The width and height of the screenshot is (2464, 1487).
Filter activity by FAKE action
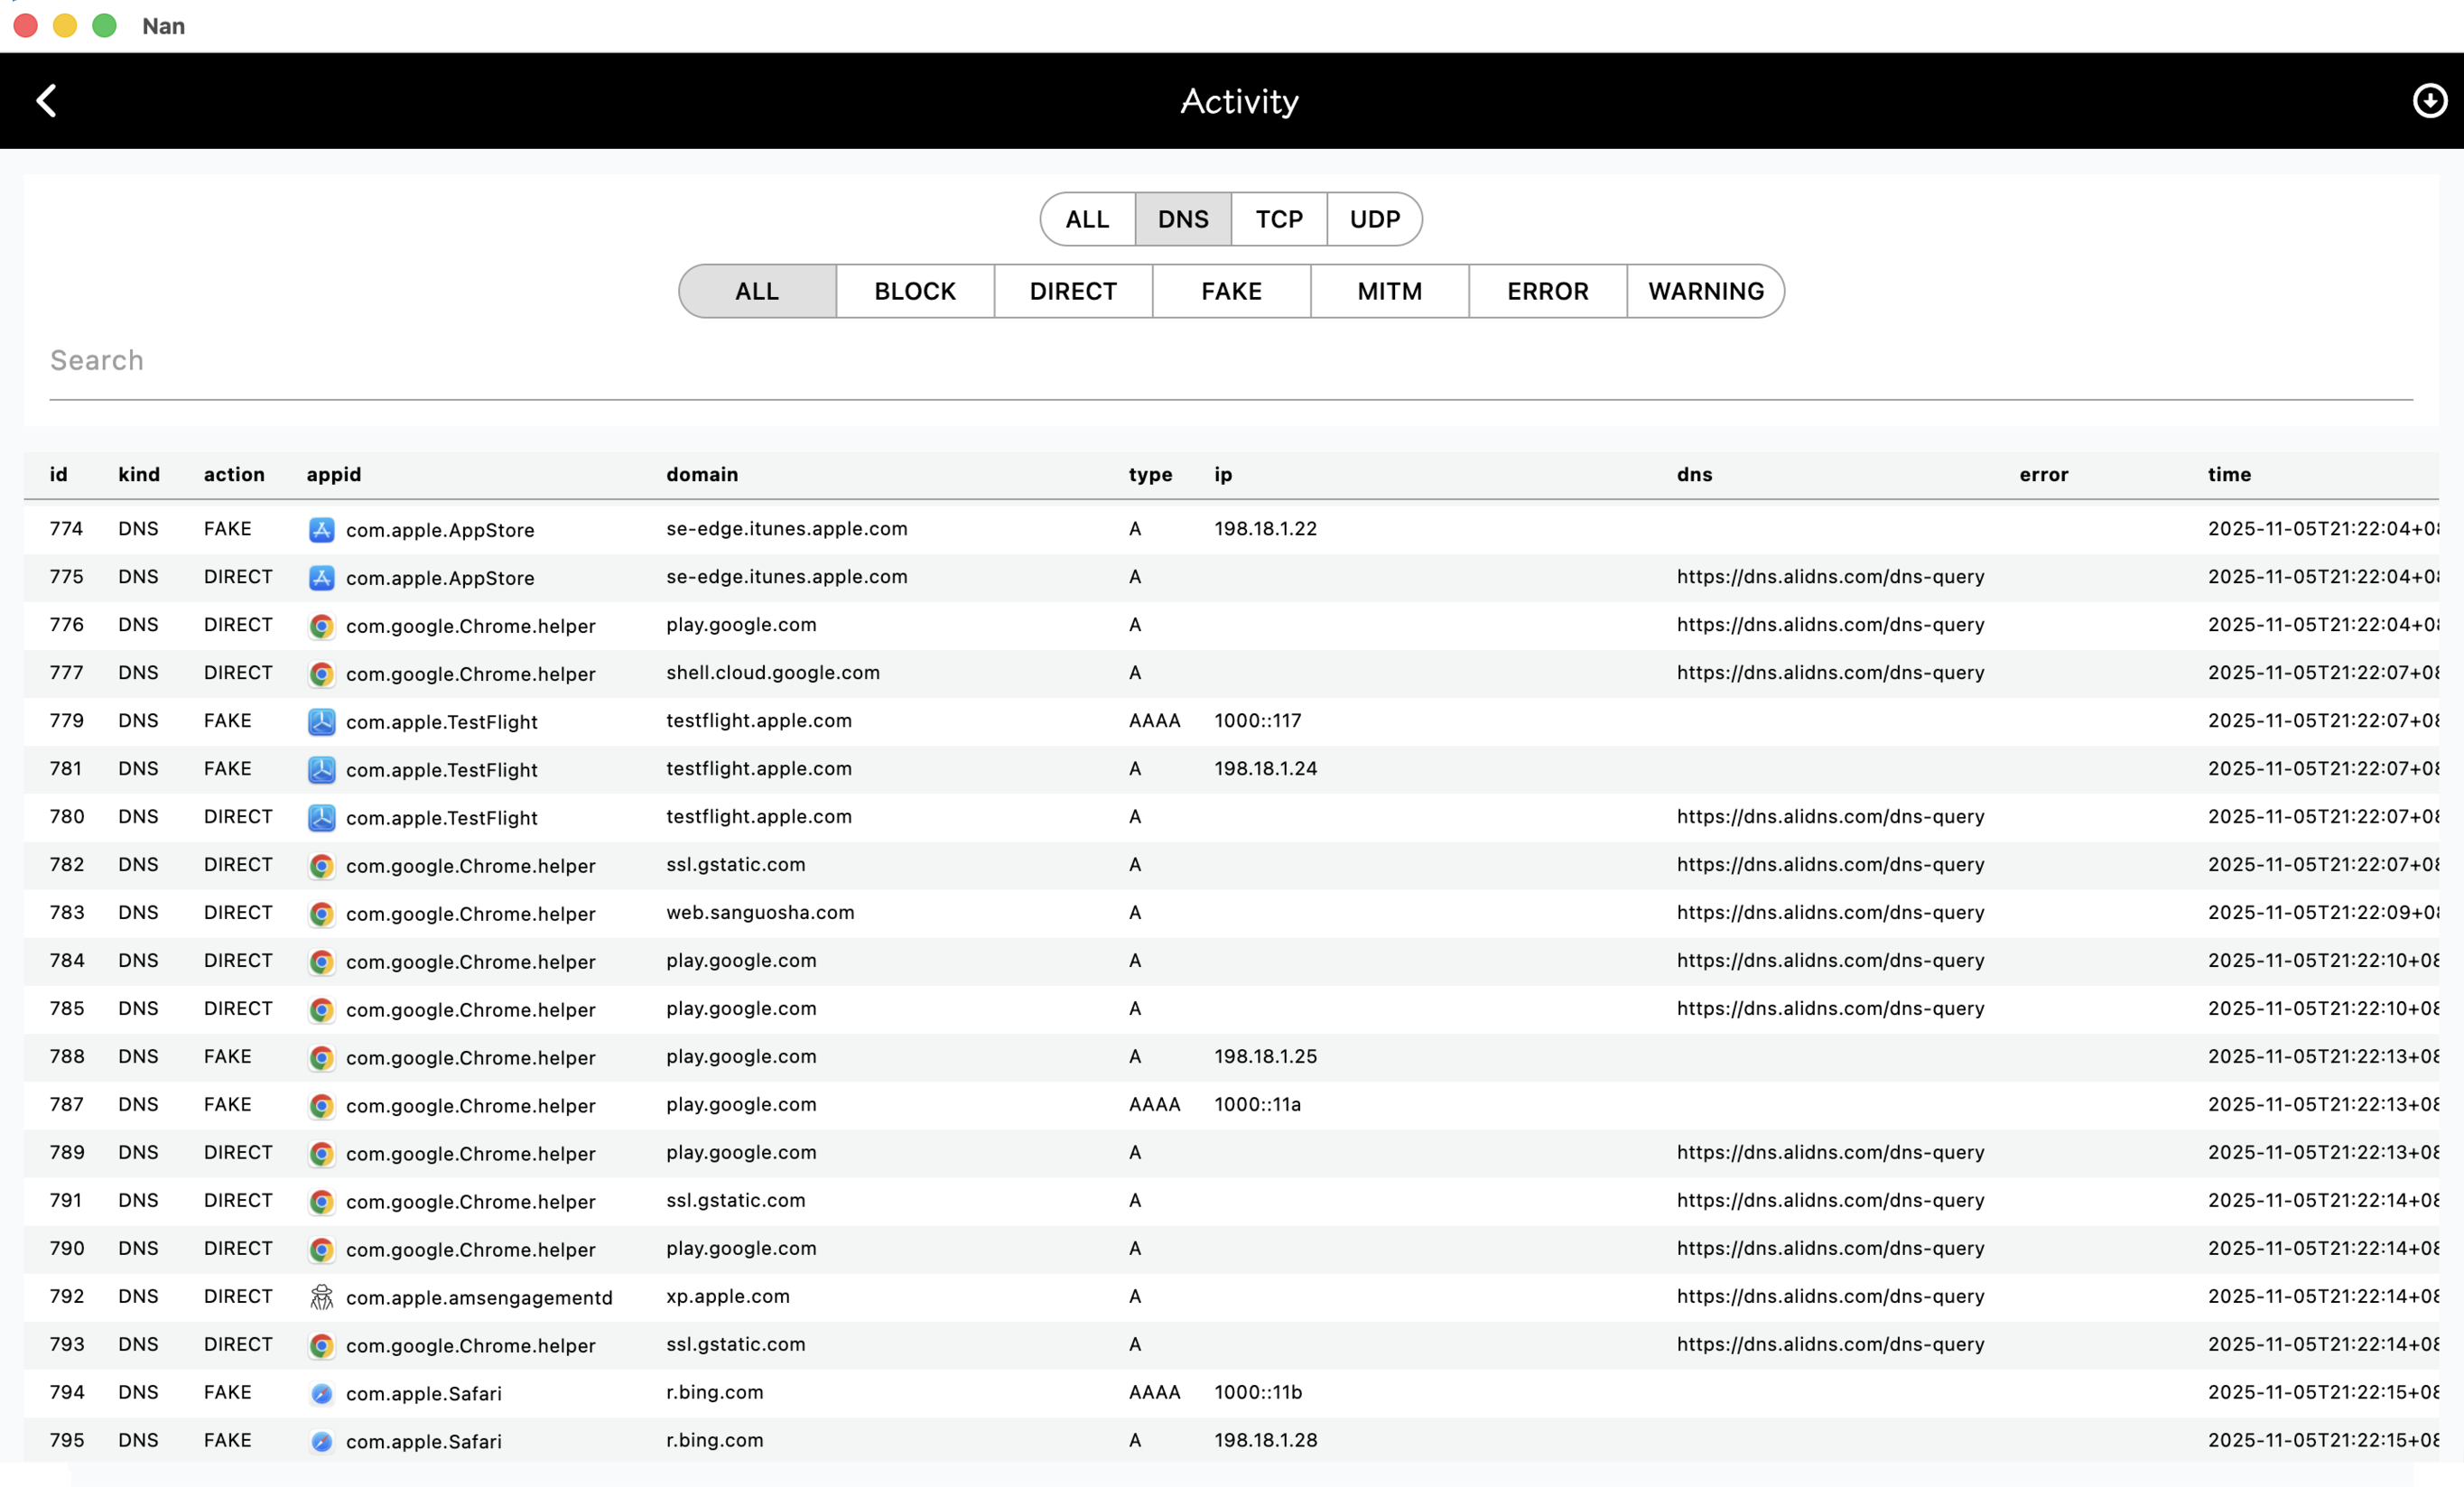click(1231, 291)
